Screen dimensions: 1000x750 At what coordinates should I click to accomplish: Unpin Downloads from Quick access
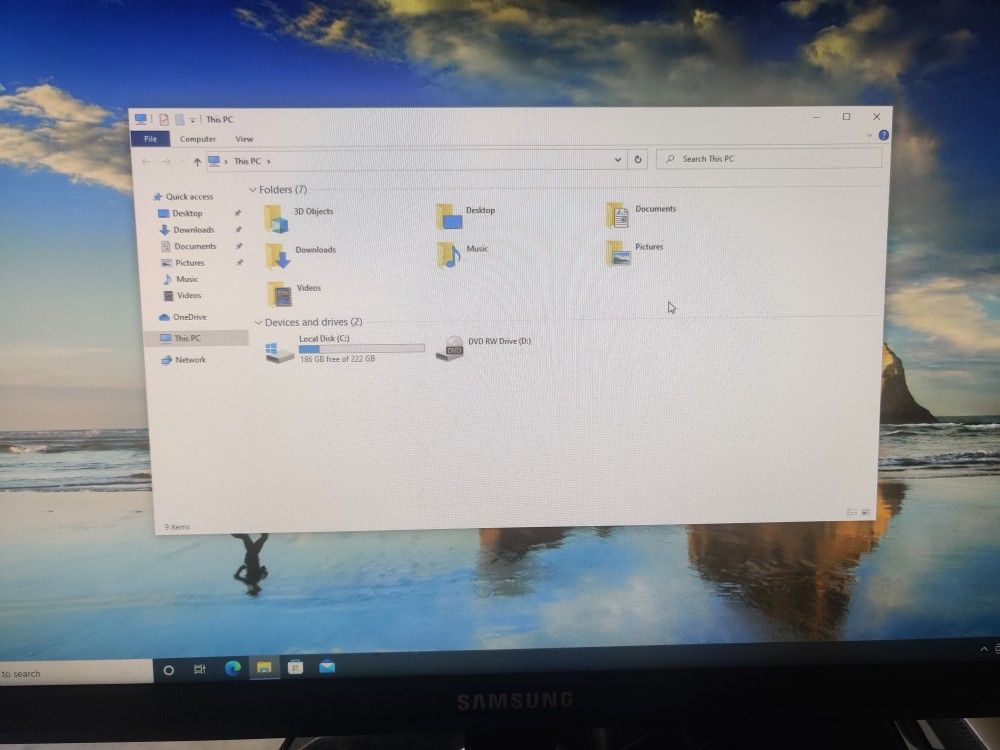[238, 230]
